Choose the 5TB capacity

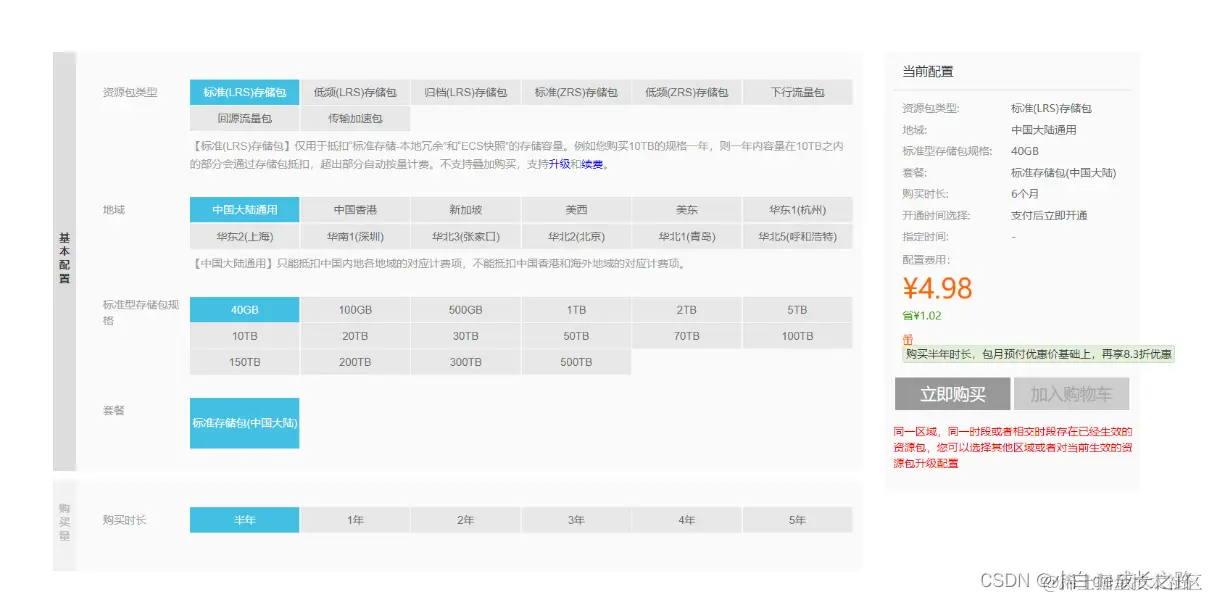click(797, 310)
